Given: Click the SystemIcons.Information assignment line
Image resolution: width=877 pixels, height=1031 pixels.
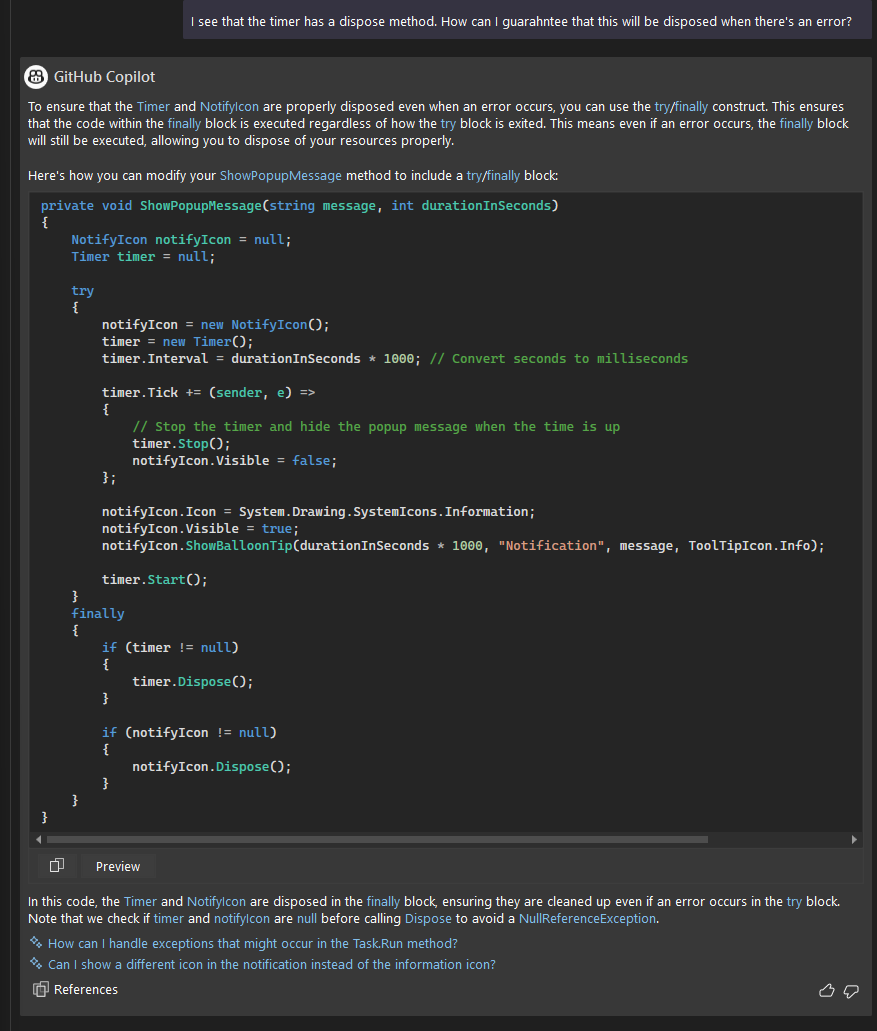Looking at the screenshot, I should click(x=319, y=511).
